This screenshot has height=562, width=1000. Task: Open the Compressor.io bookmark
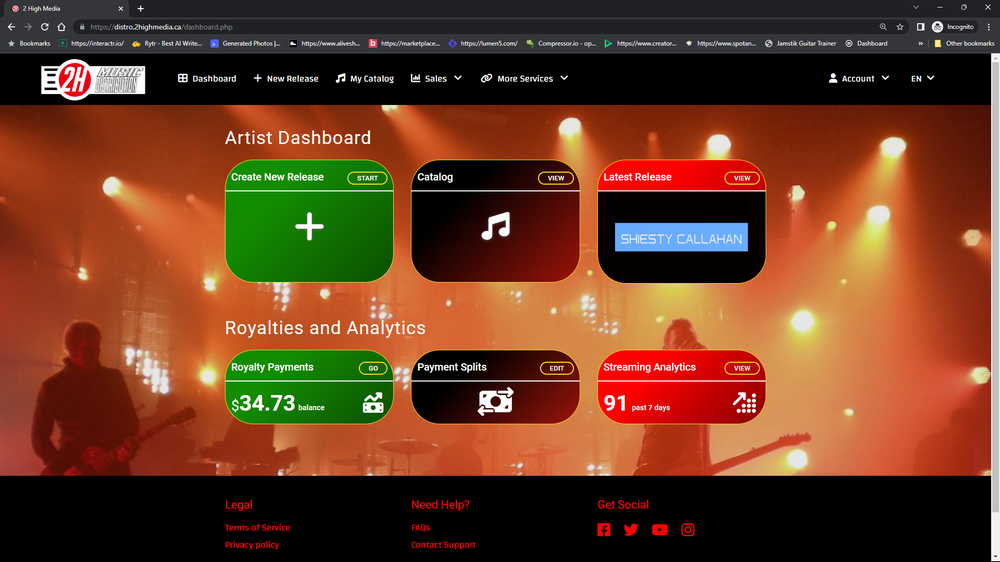pos(561,43)
